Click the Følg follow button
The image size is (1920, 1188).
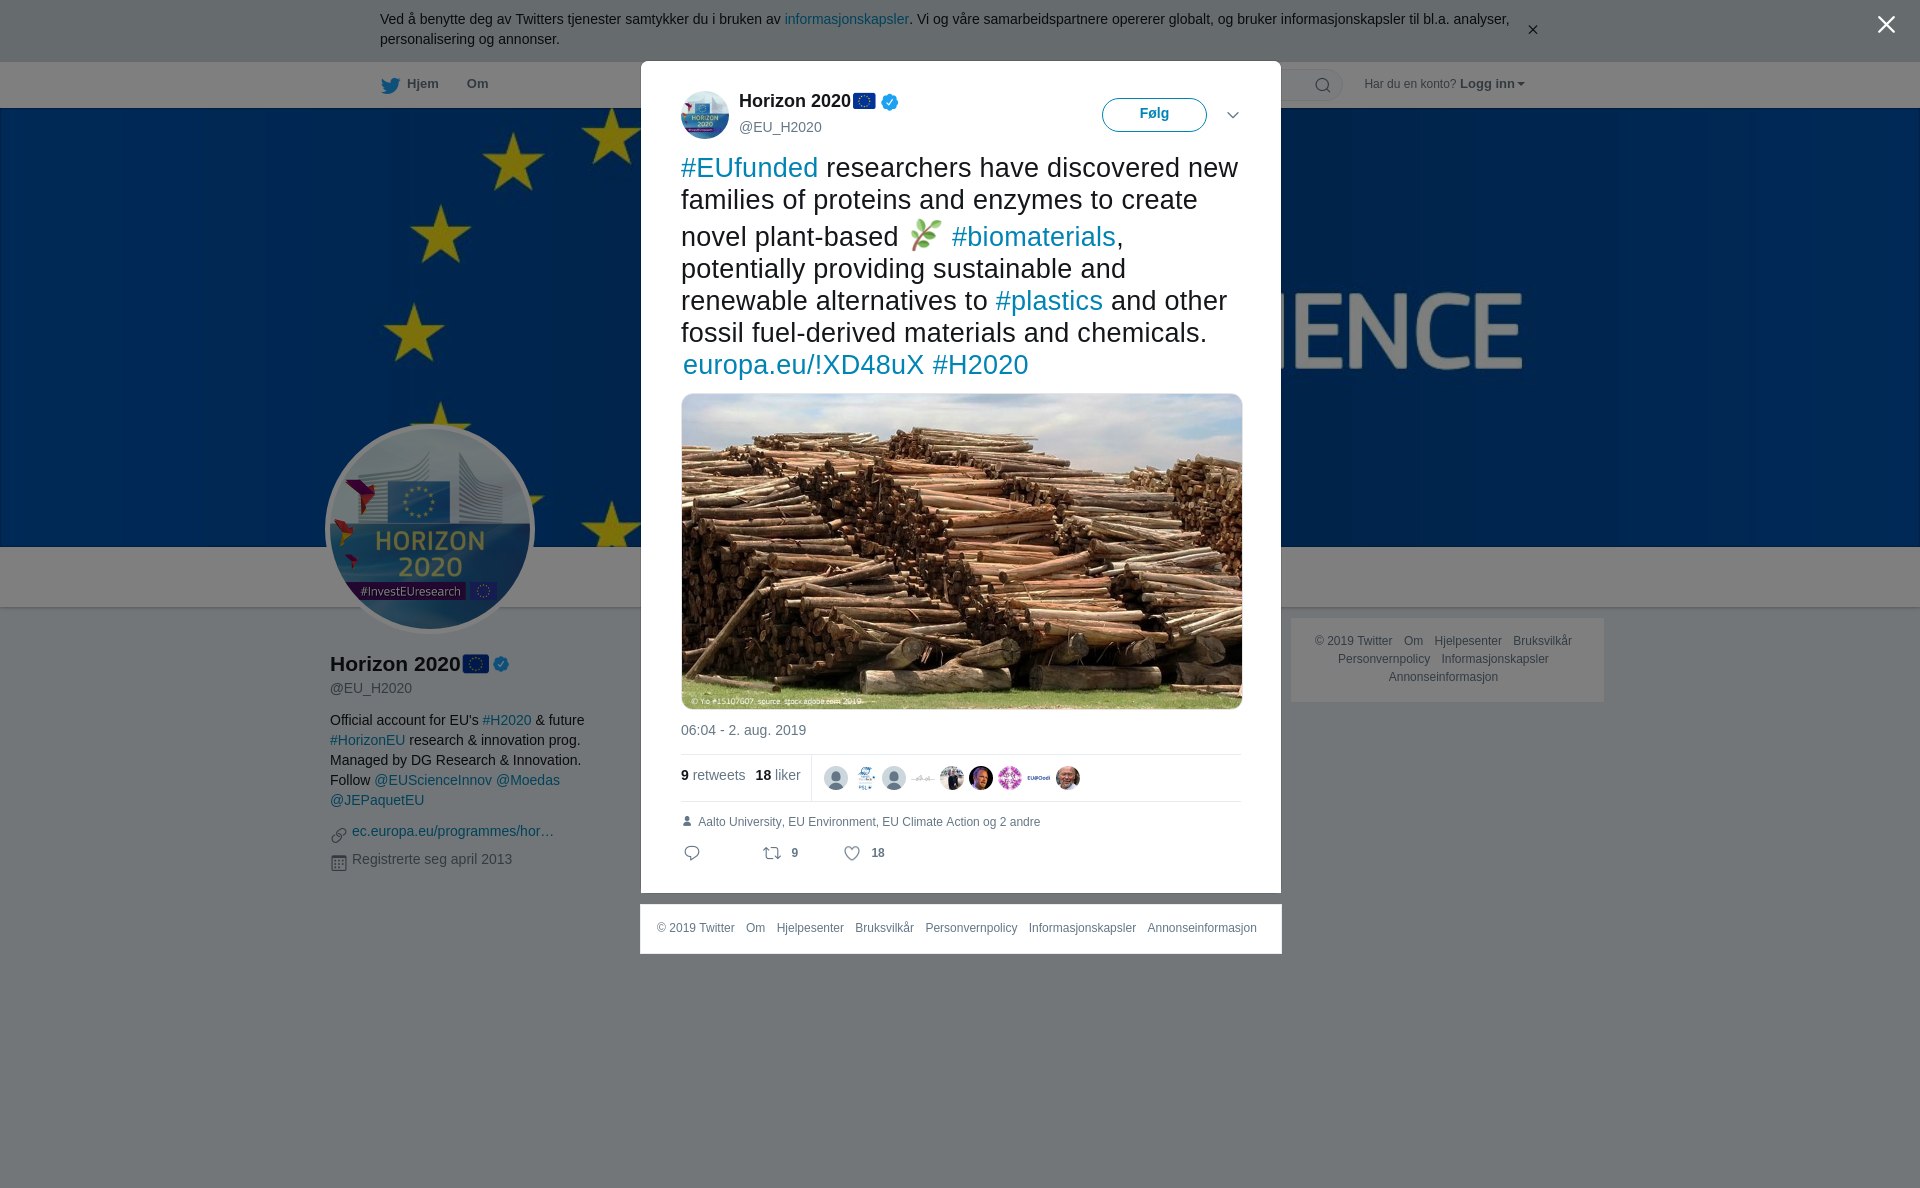1154,114
